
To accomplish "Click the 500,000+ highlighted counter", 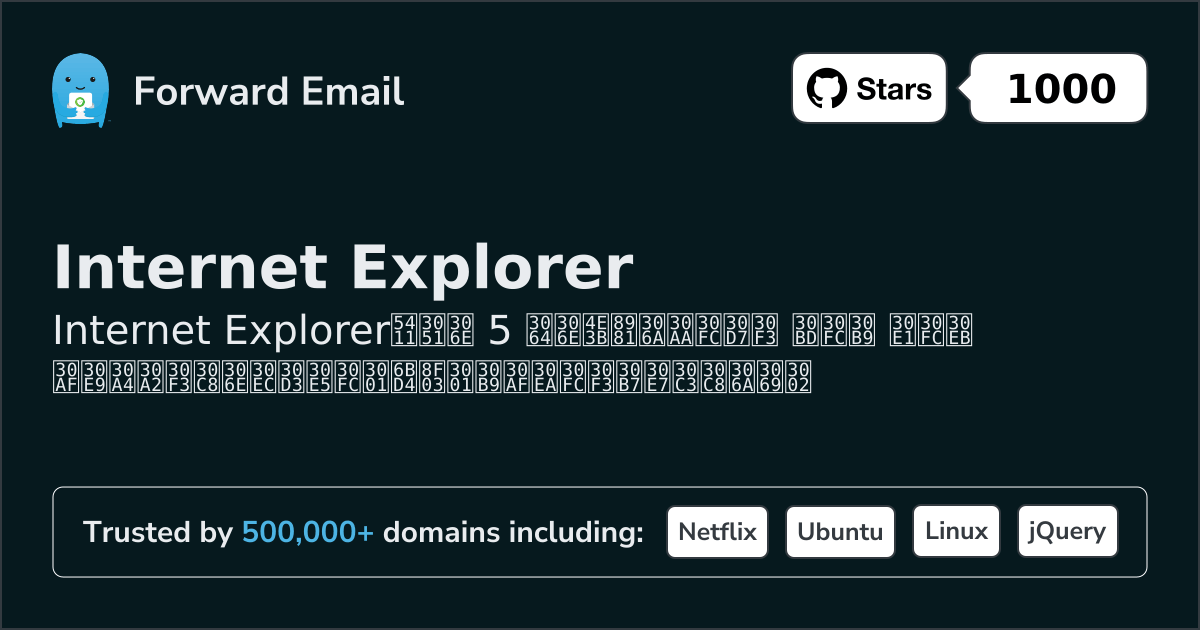I will (307, 532).
